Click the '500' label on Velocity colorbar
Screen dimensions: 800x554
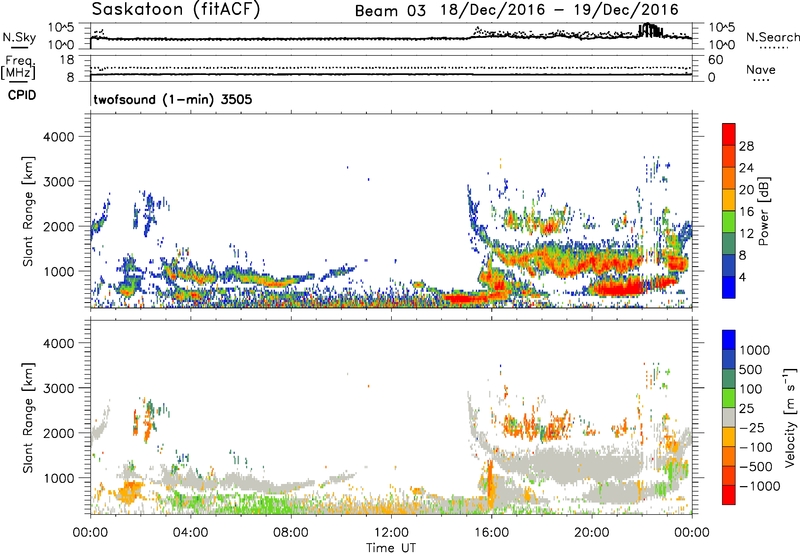coord(750,370)
